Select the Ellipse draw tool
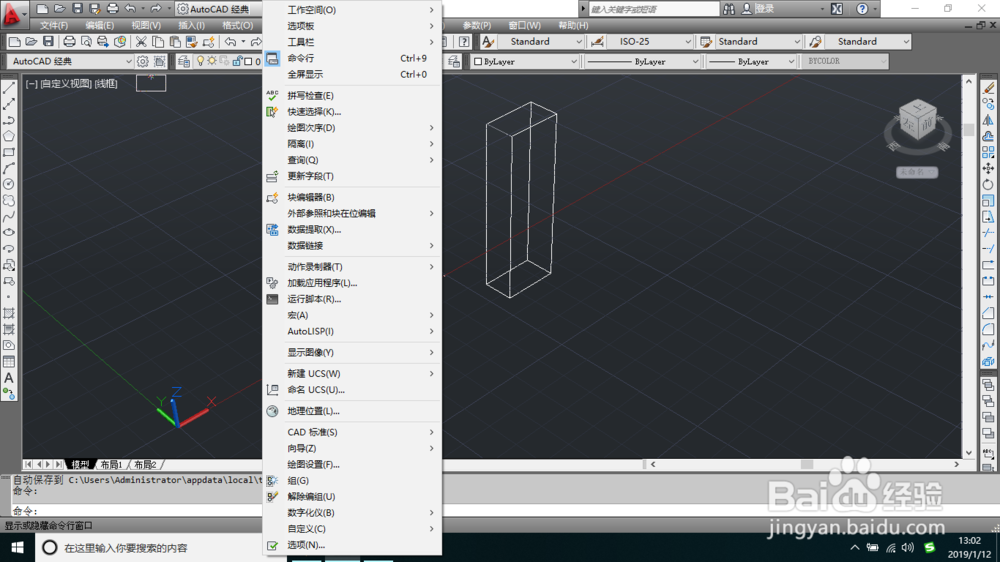 point(9,233)
